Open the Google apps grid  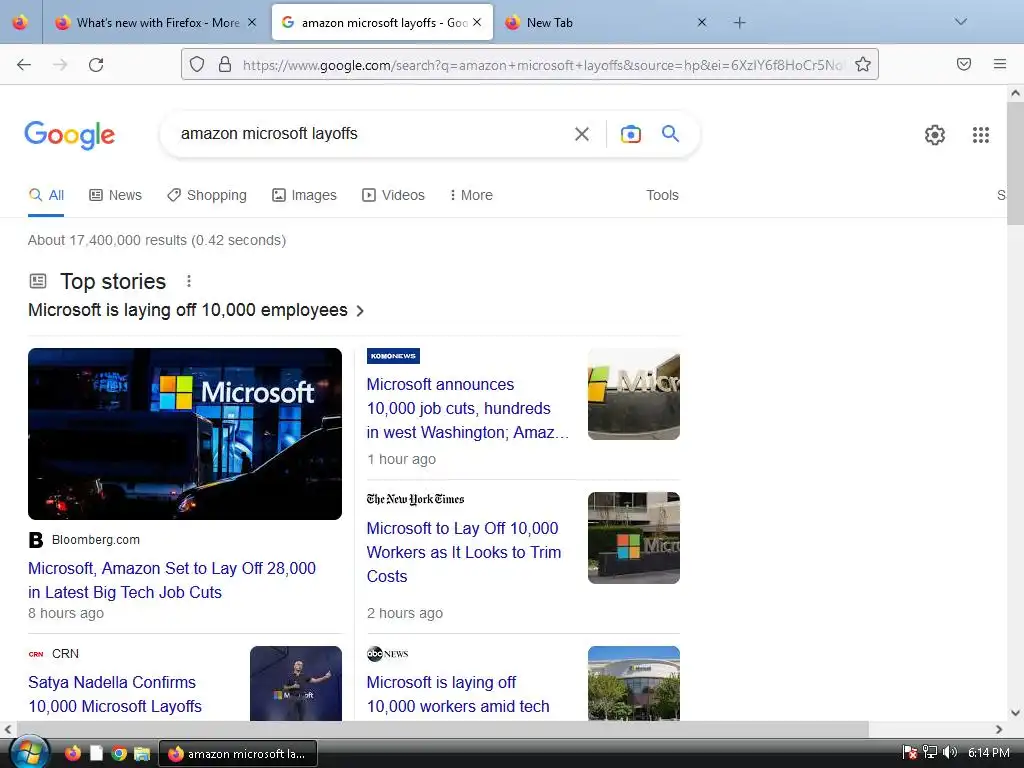click(980, 135)
